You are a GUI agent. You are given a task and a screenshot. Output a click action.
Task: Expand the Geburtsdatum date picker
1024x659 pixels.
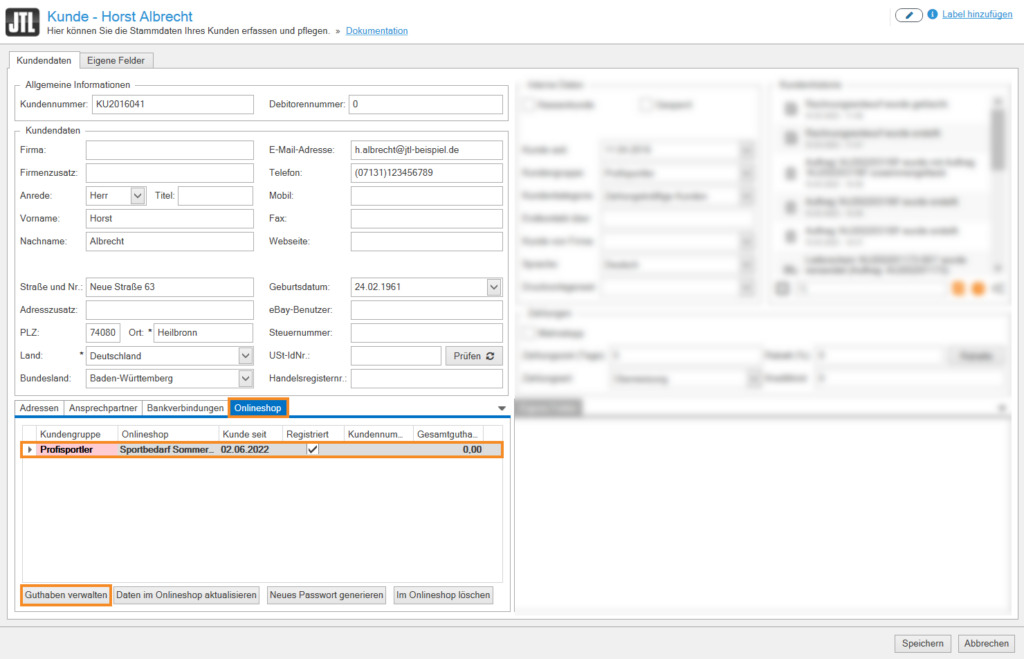(493, 287)
